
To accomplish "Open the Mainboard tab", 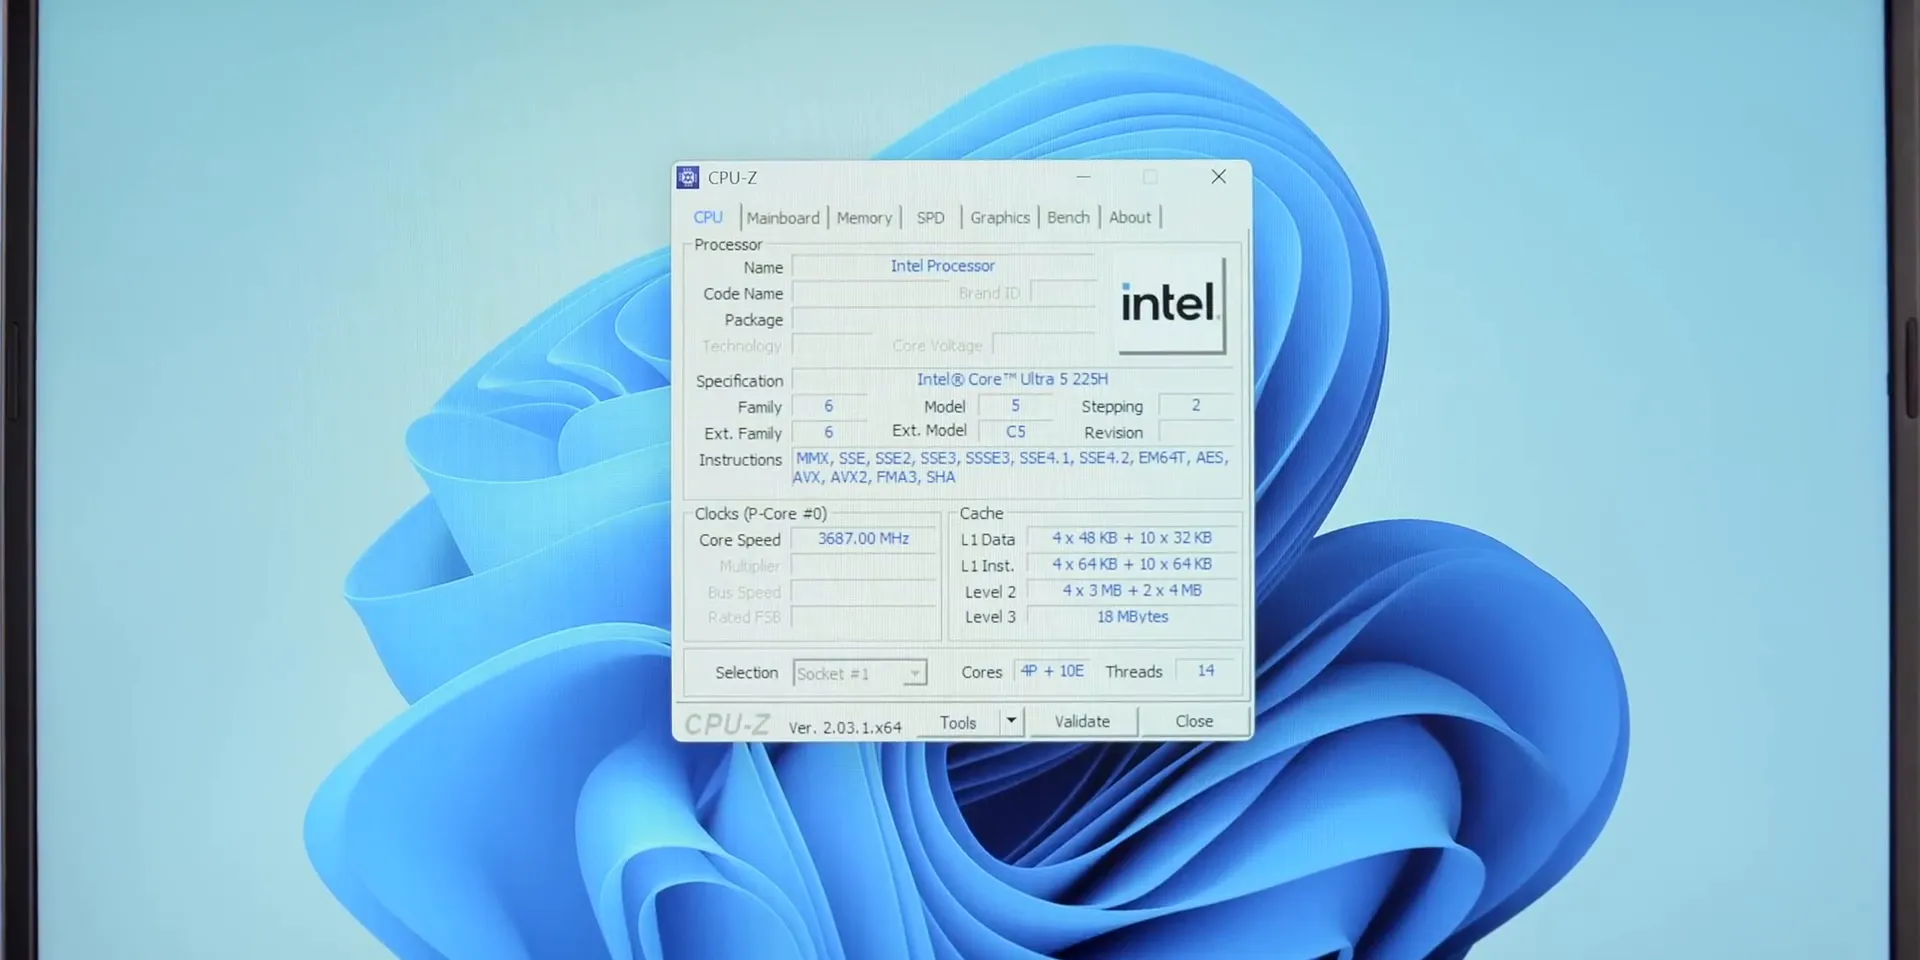I will (x=783, y=217).
